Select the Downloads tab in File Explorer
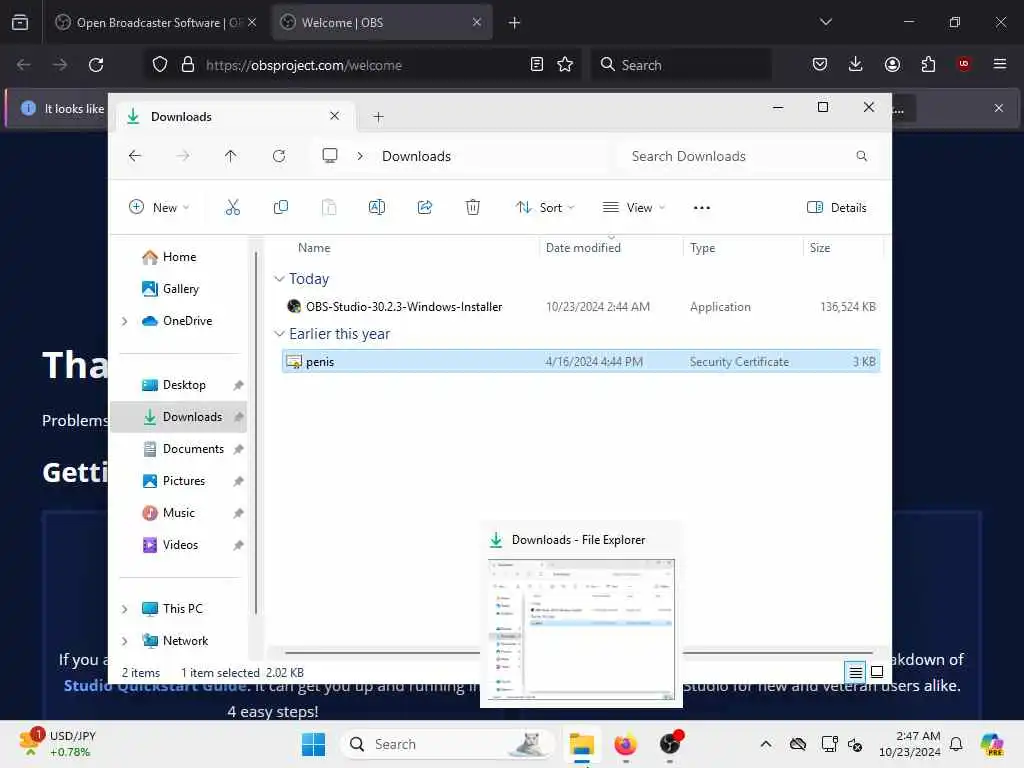1024x768 pixels. pyautogui.click(x=235, y=116)
